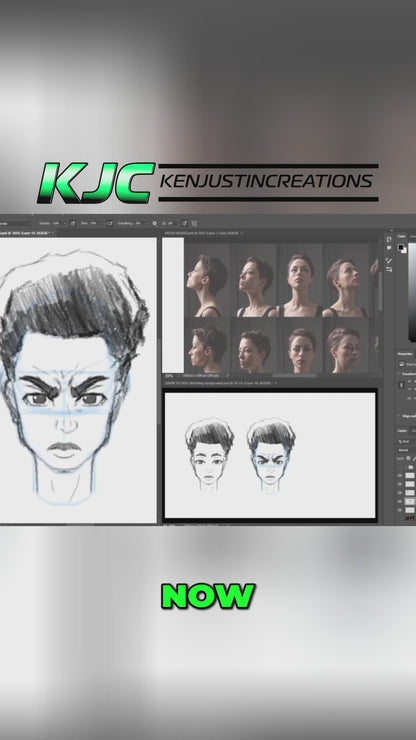
Task: Click the brush angle icon in options bar
Action: click(163, 223)
